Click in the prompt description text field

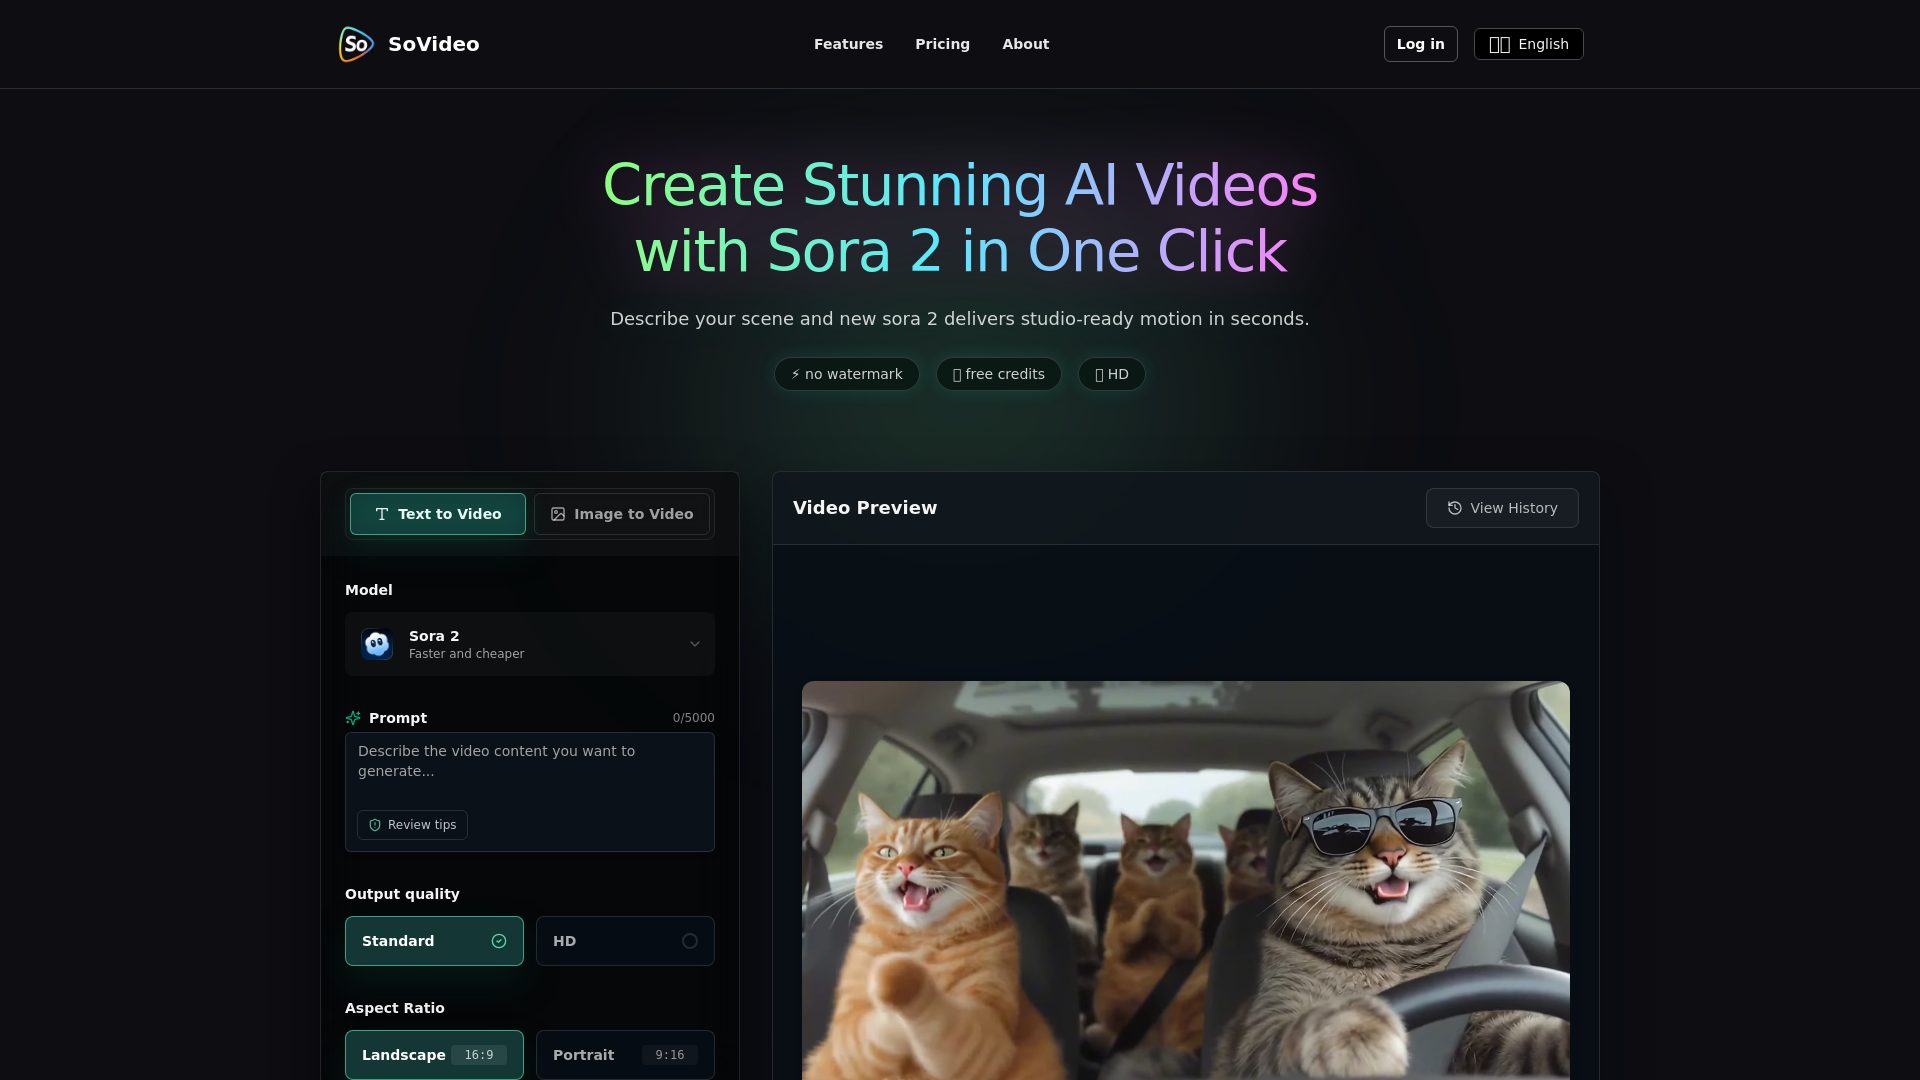(x=530, y=768)
